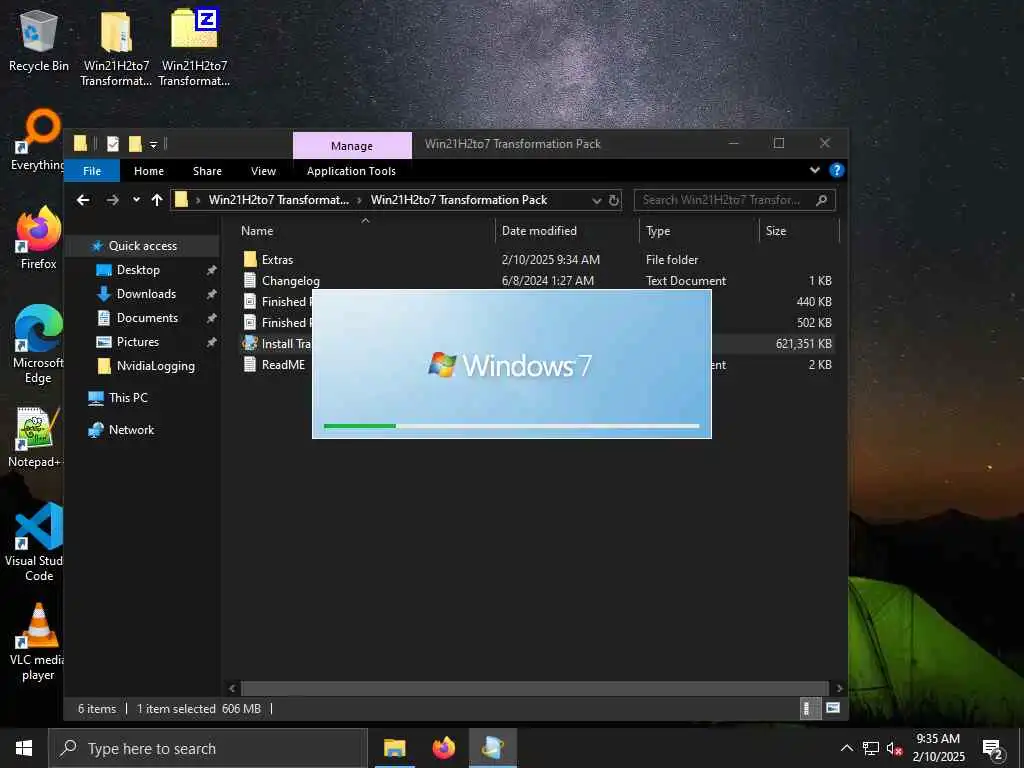Image resolution: width=1024 pixels, height=768 pixels.
Task: Click 621,351 KB size of selected file
Action: [x=803, y=344]
